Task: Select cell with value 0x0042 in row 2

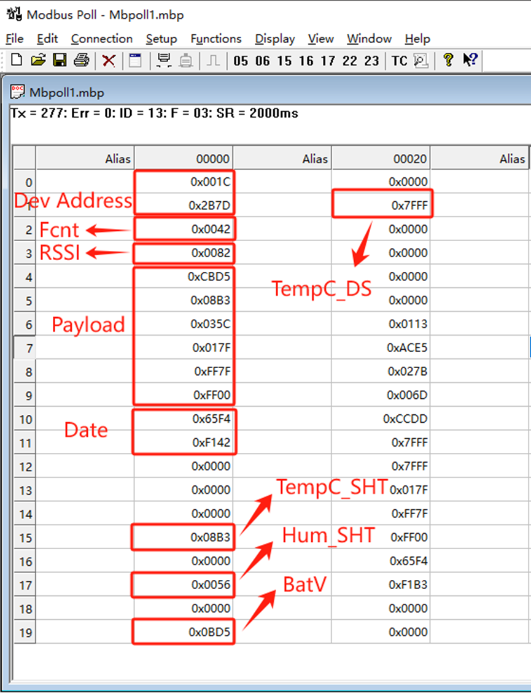Action: 184,229
